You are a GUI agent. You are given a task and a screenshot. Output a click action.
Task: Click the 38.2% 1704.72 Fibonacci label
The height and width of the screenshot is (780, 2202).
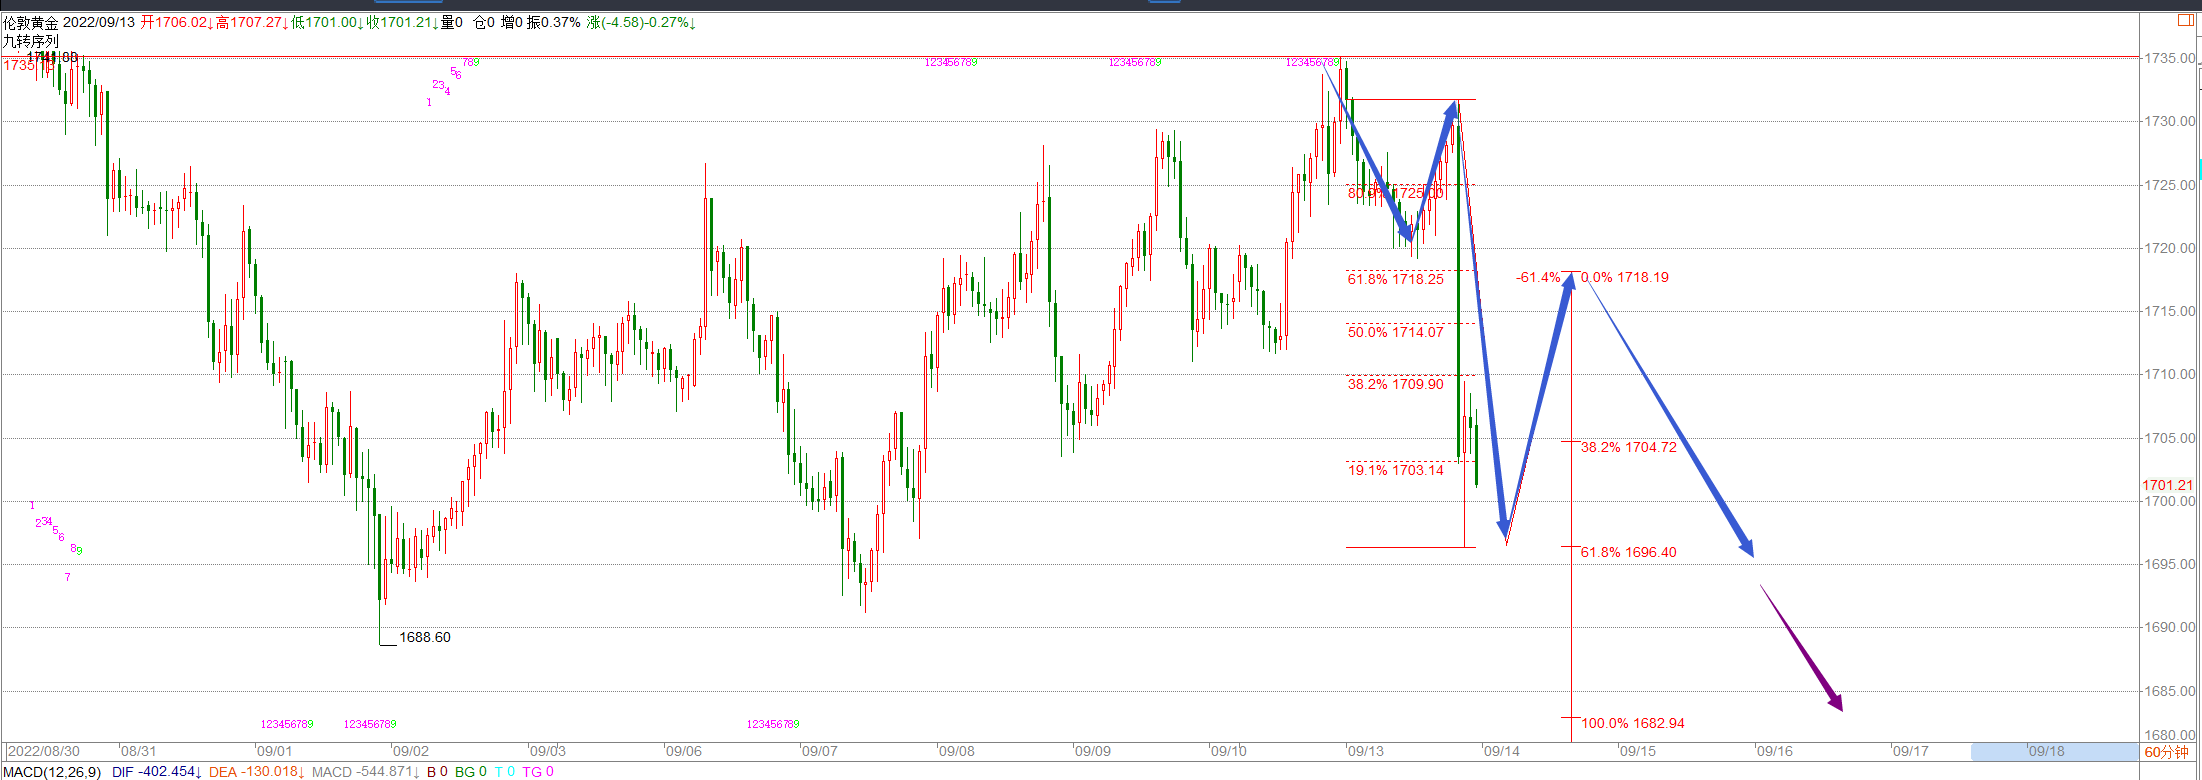click(1629, 447)
